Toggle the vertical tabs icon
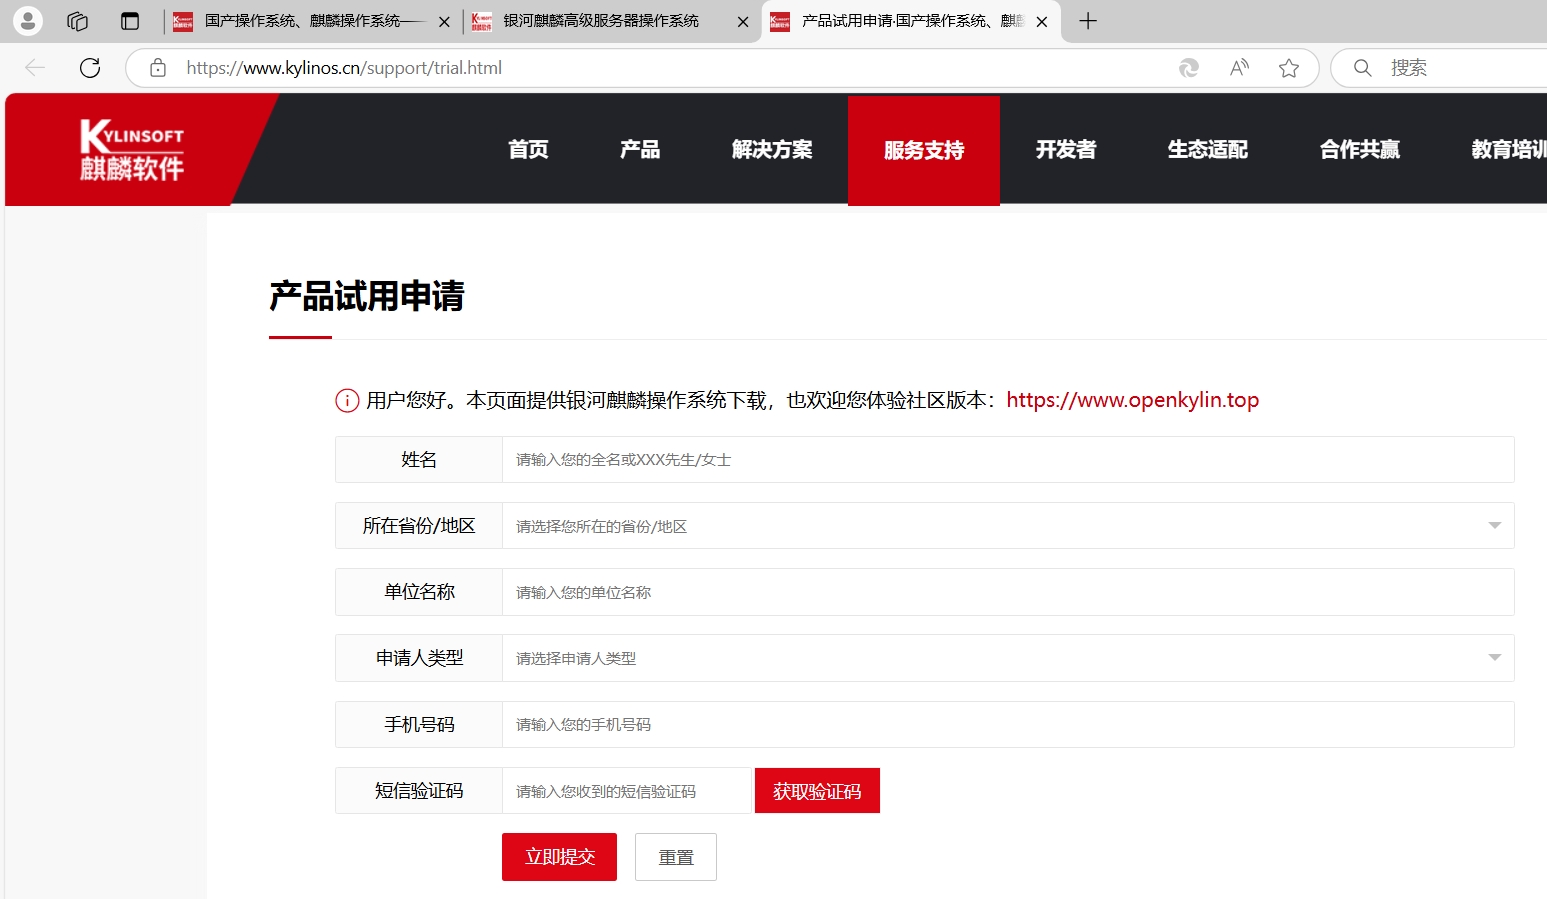Image resolution: width=1547 pixels, height=899 pixels. 130,21
